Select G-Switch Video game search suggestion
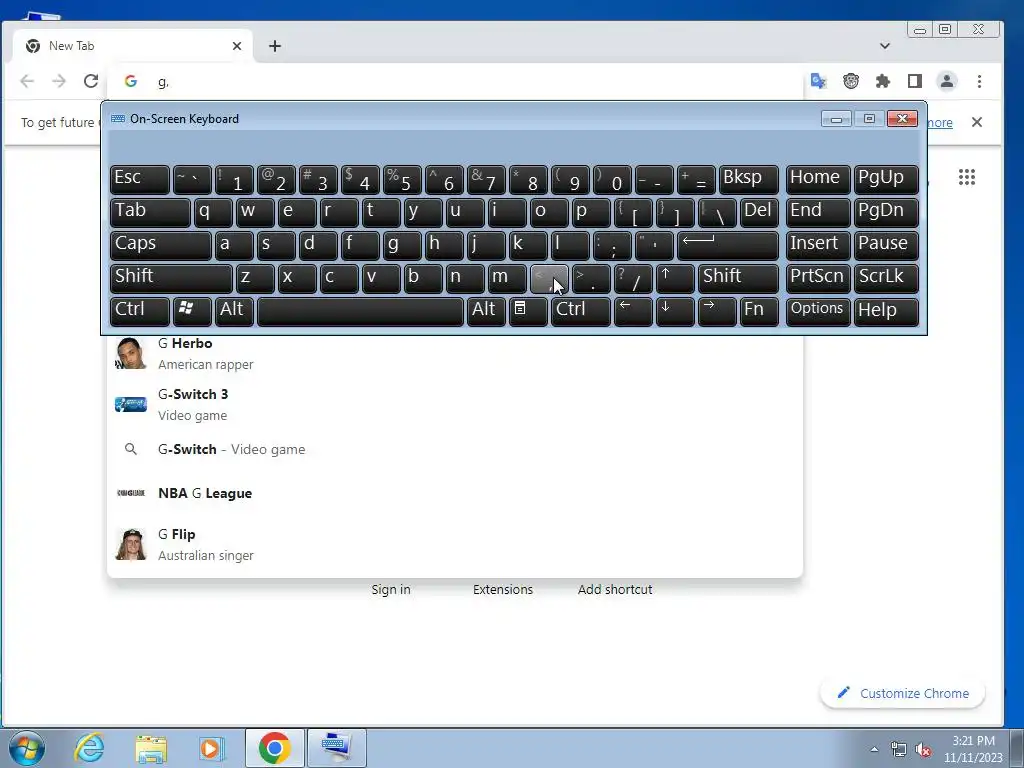The image size is (1024, 768). click(455, 449)
